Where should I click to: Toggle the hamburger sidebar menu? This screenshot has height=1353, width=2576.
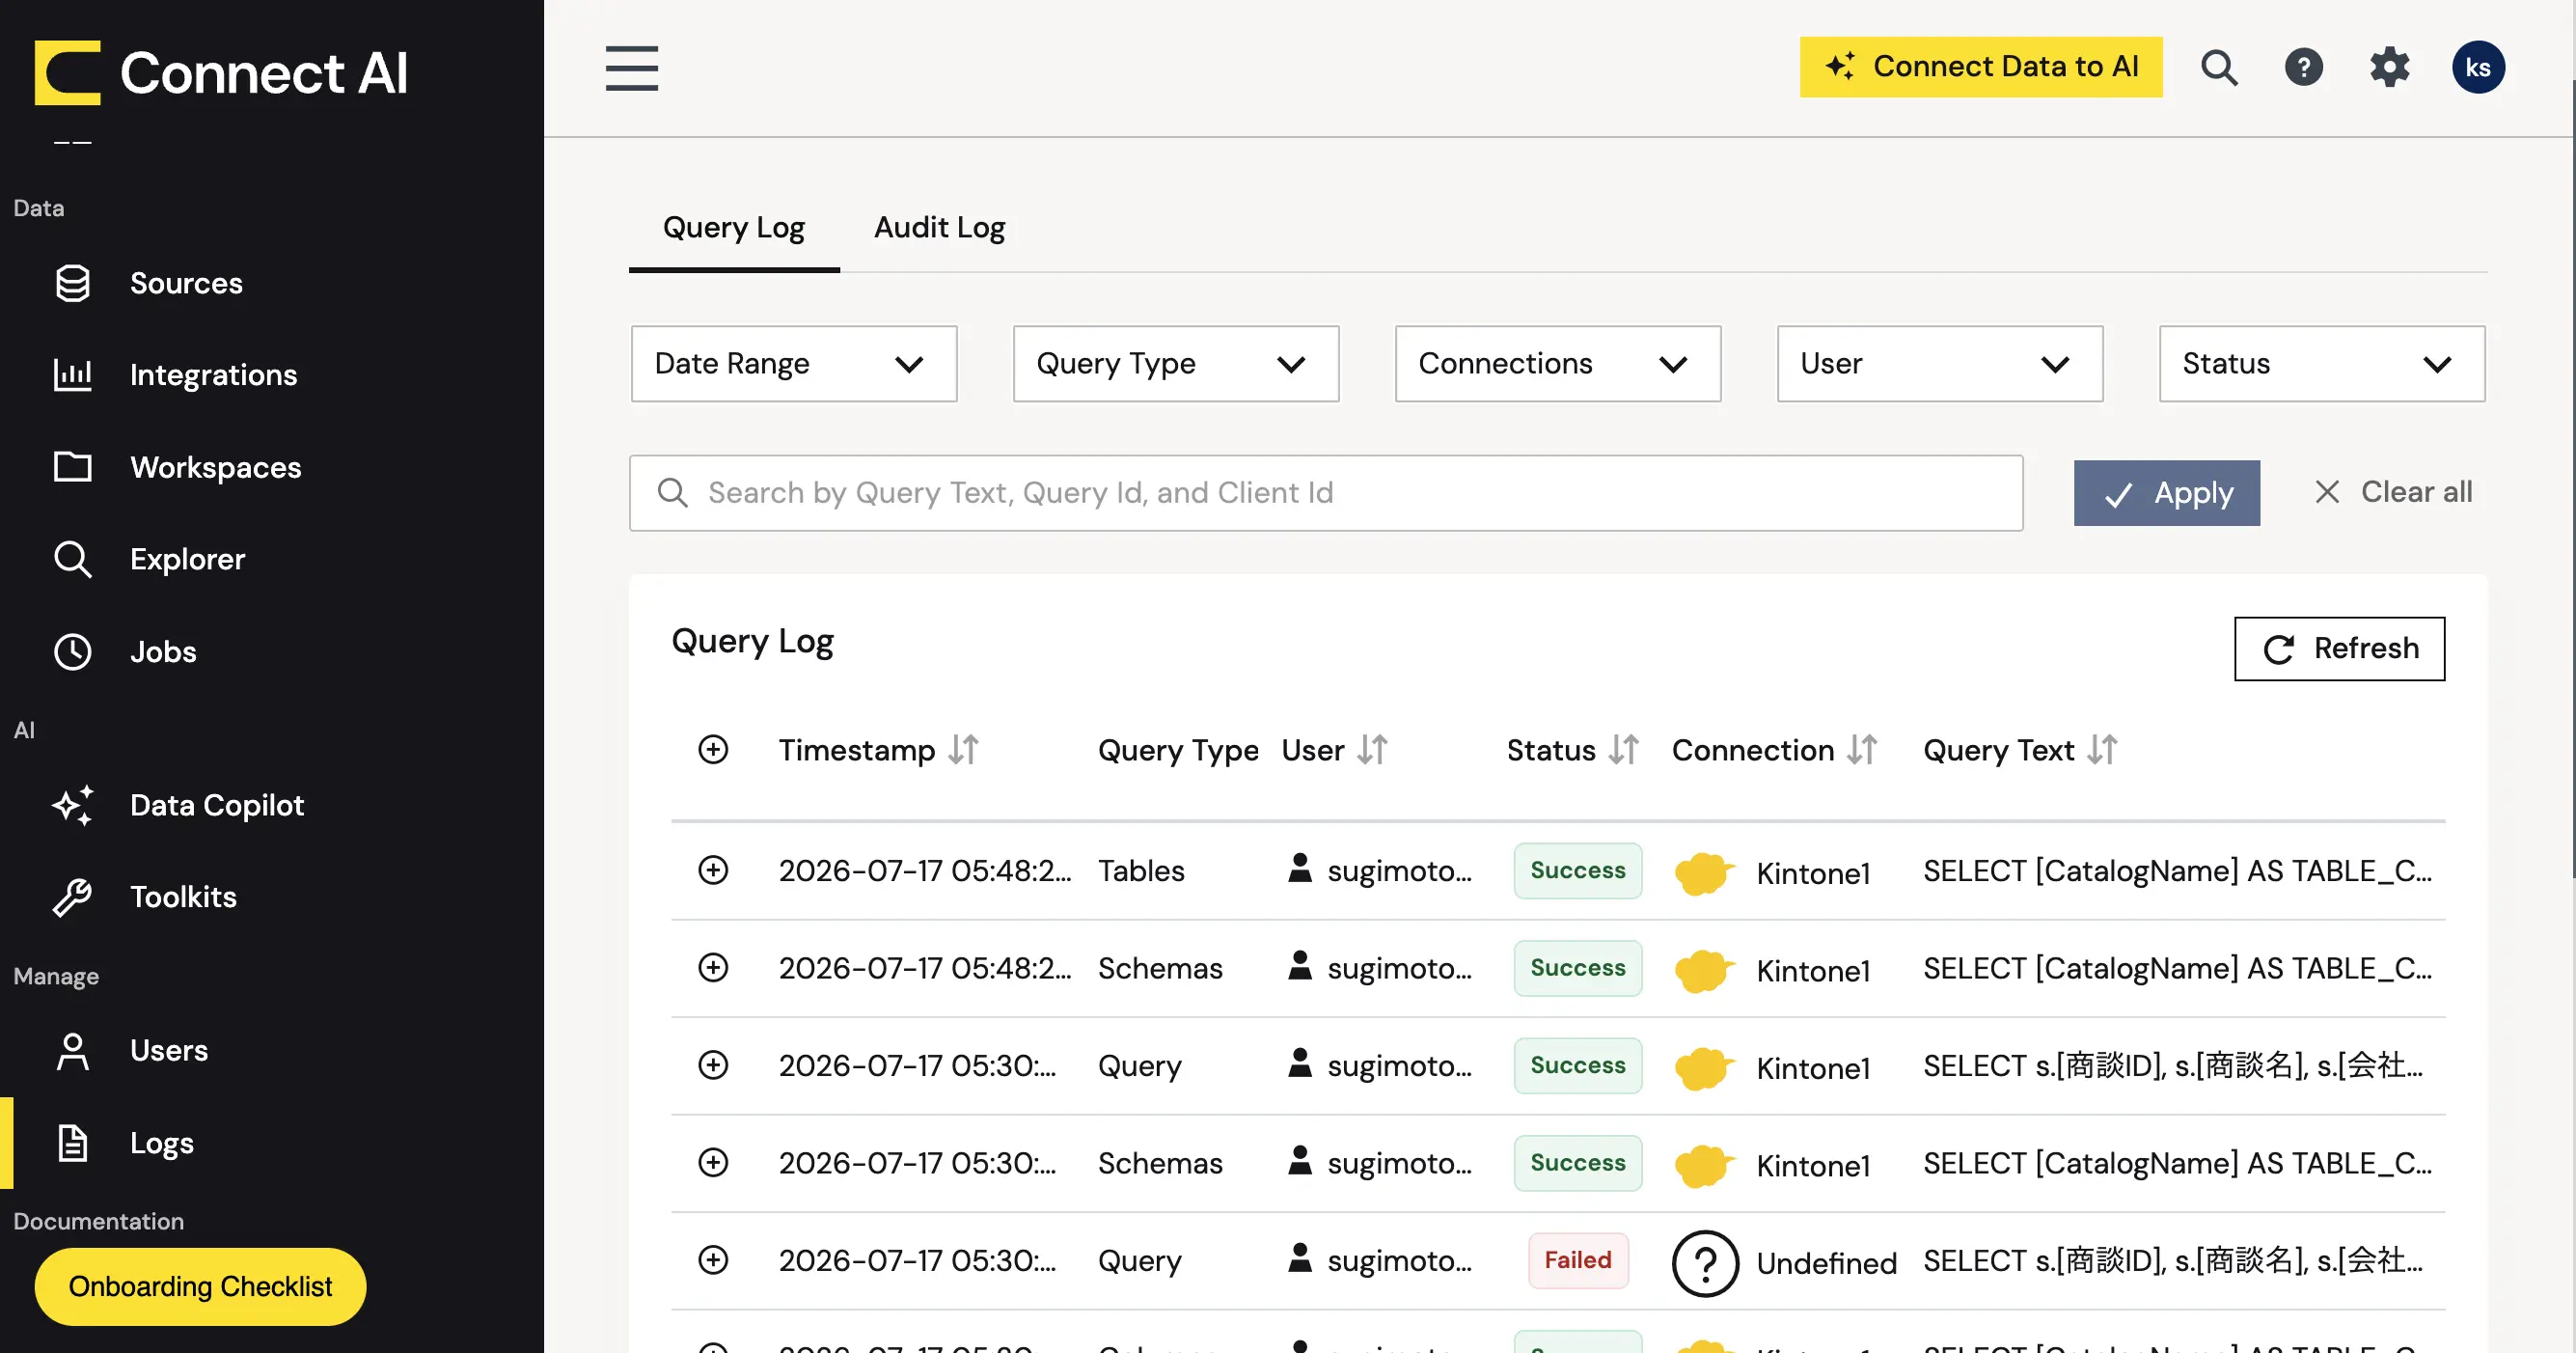point(632,68)
